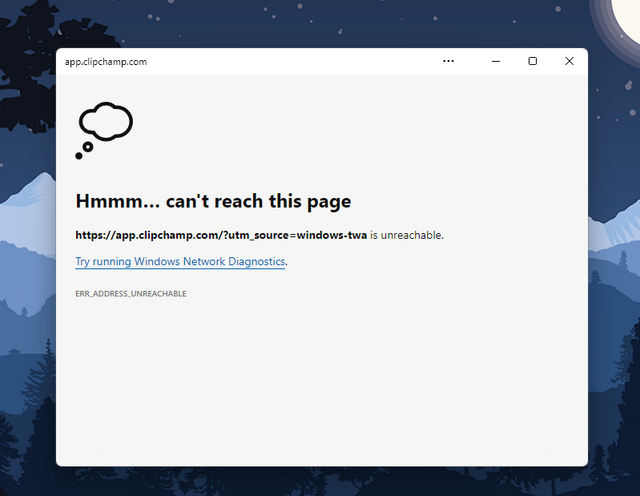This screenshot has width=640, height=496.
Task: Click the thought cloud error icon
Action: point(104,130)
